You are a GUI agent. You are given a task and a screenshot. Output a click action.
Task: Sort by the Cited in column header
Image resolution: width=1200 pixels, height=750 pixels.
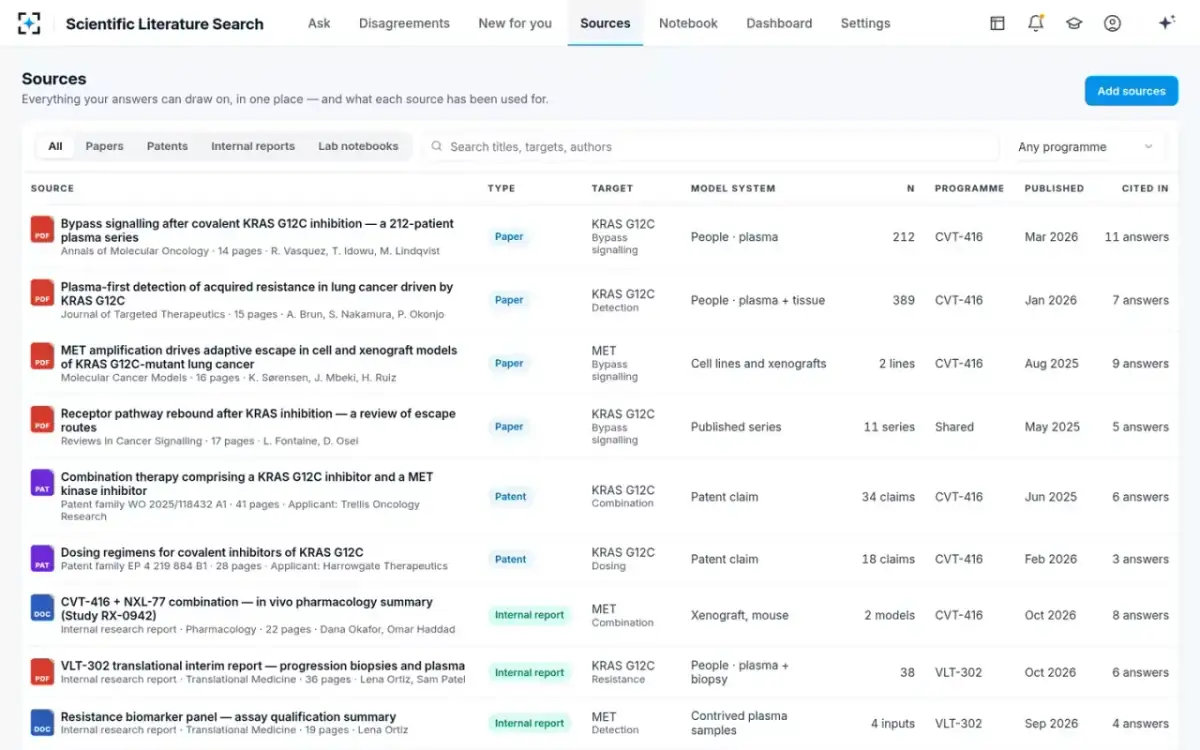pyautogui.click(x=1145, y=188)
